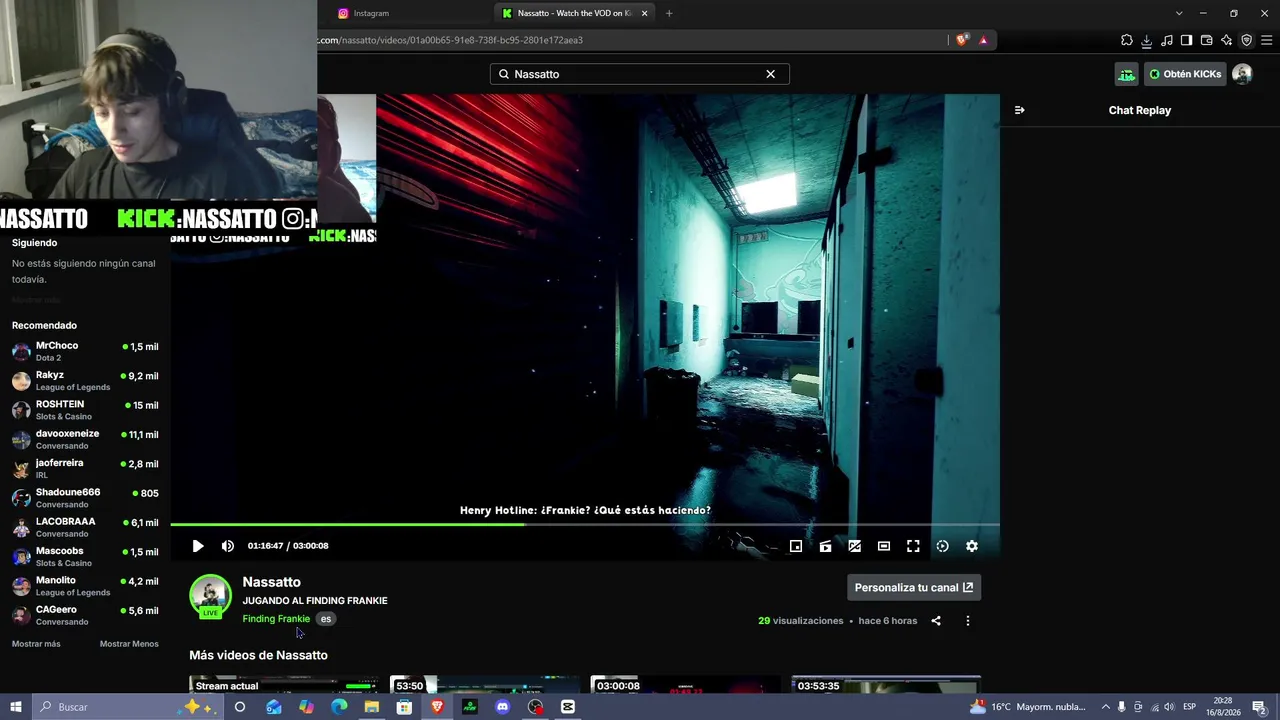
Task: Click the taskbar Buscar search box
Action: tap(127, 707)
